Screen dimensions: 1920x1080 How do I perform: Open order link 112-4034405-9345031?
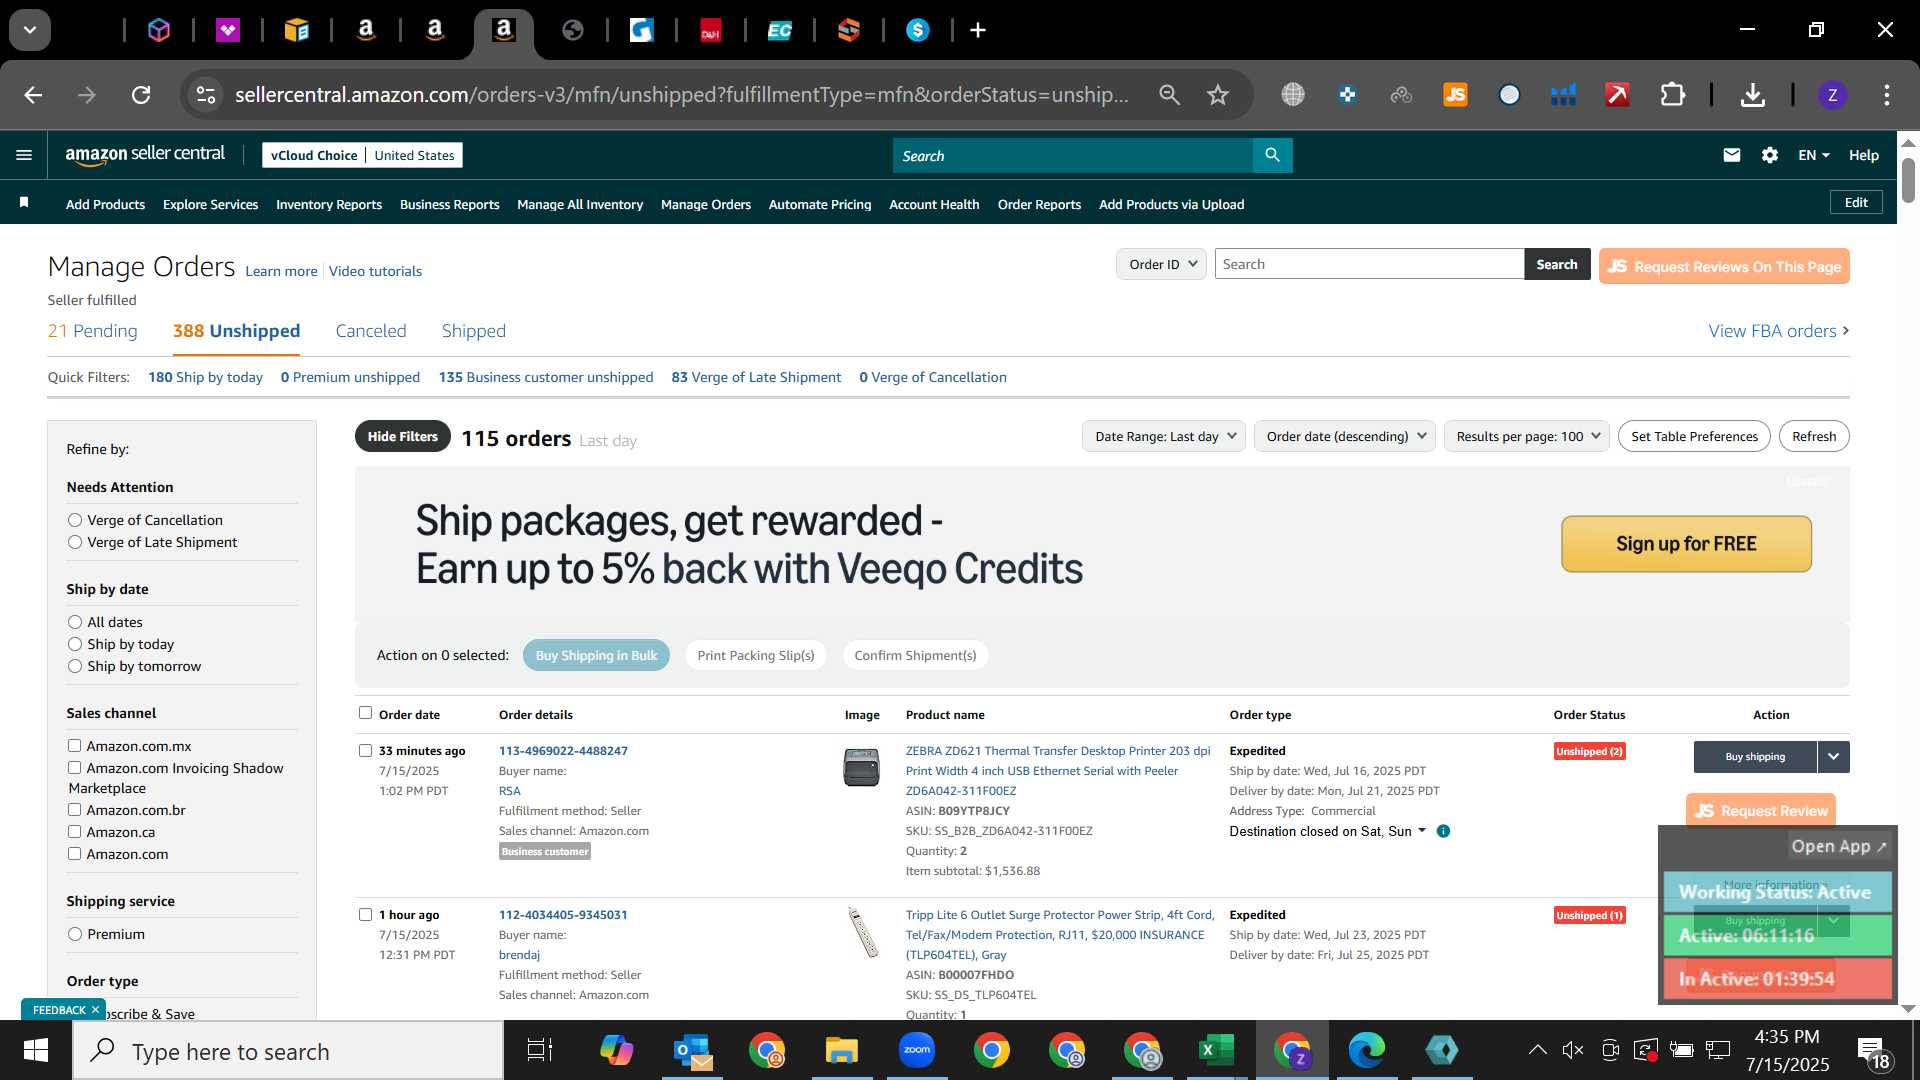pyautogui.click(x=563, y=914)
